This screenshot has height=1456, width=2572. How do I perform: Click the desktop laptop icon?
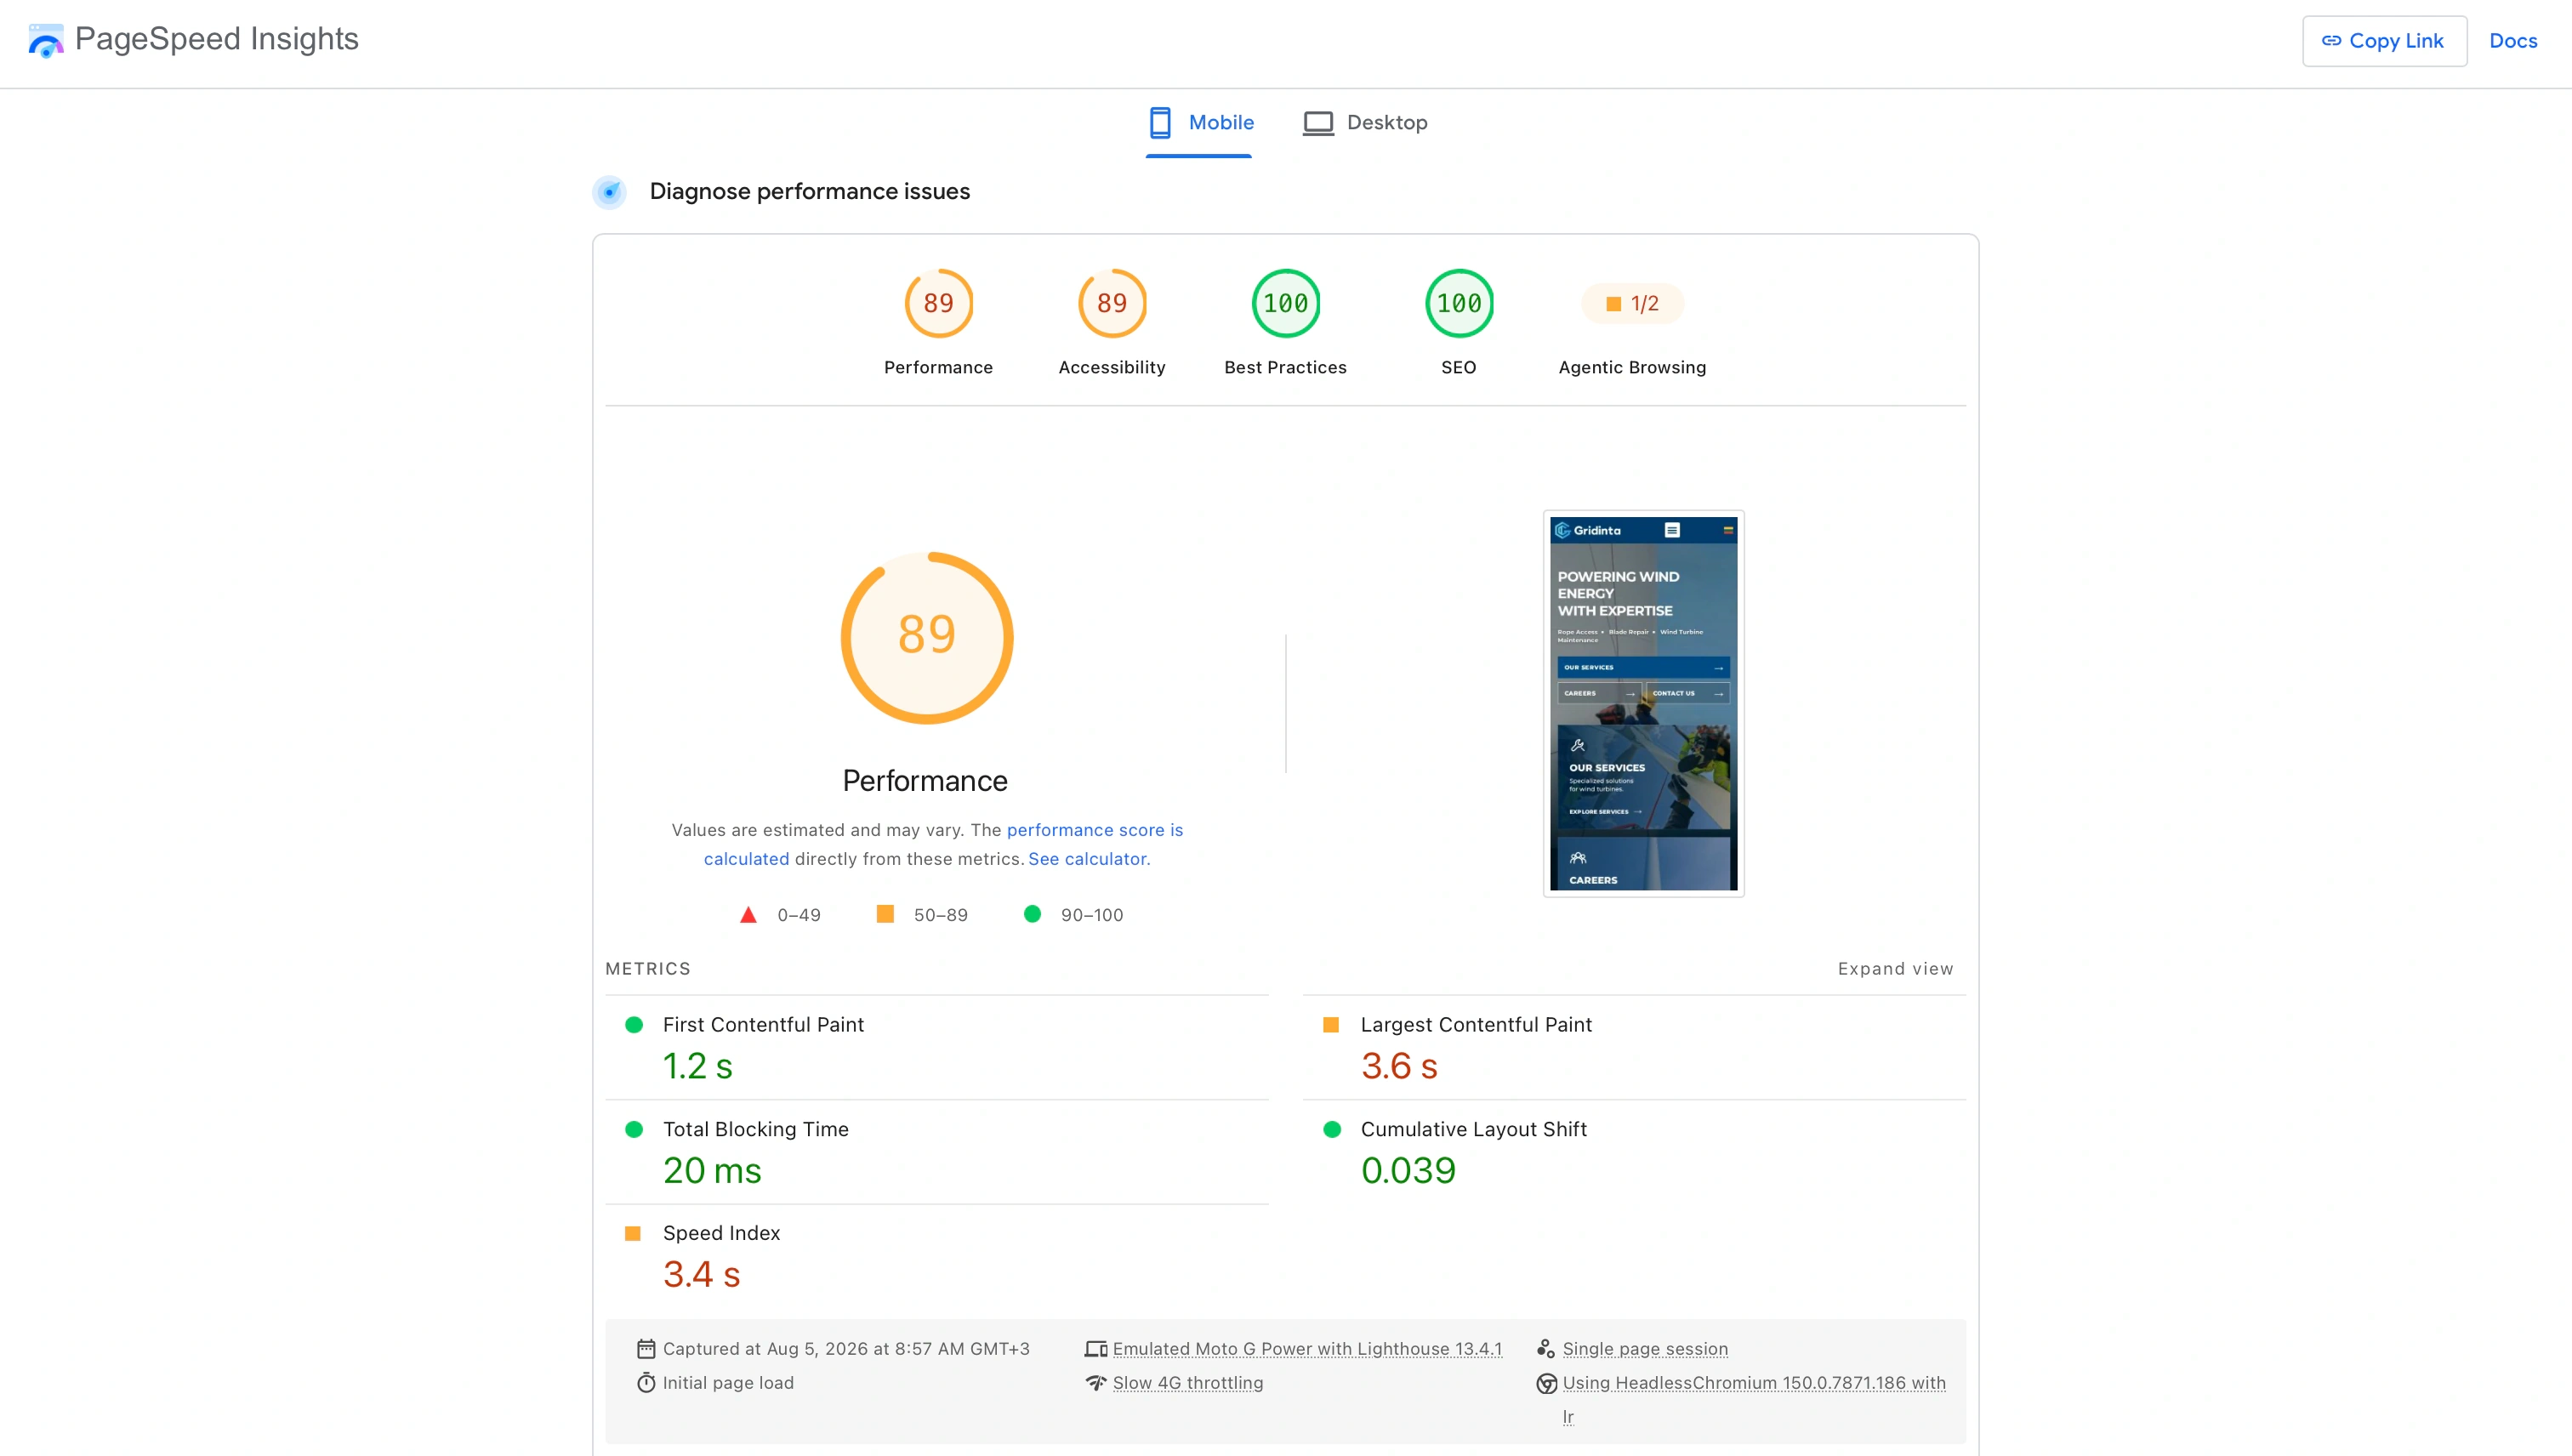pyautogui.click(x=1318, y=123)
